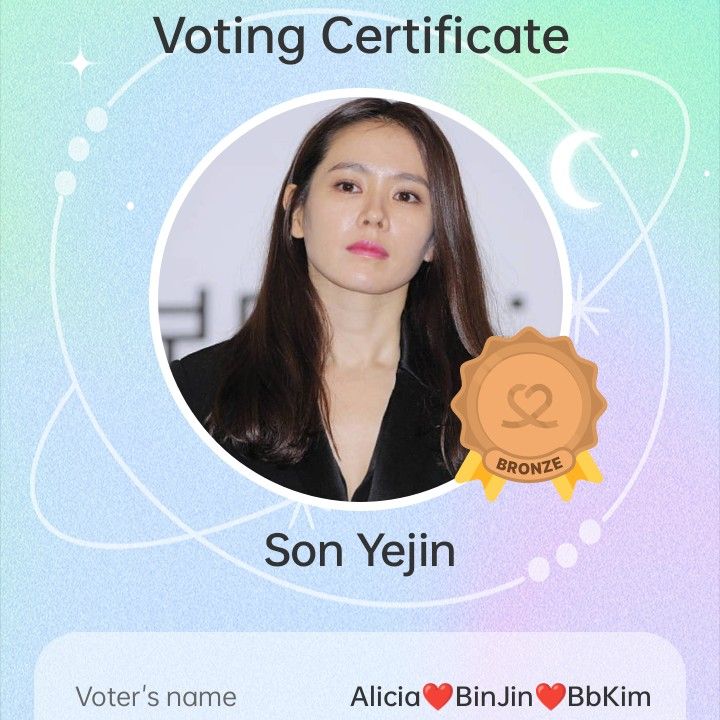This screenshot has height=720, width=720.
Task: Click the first red heart in voter name
Action: pyautogui.click(x=438, y=696)
